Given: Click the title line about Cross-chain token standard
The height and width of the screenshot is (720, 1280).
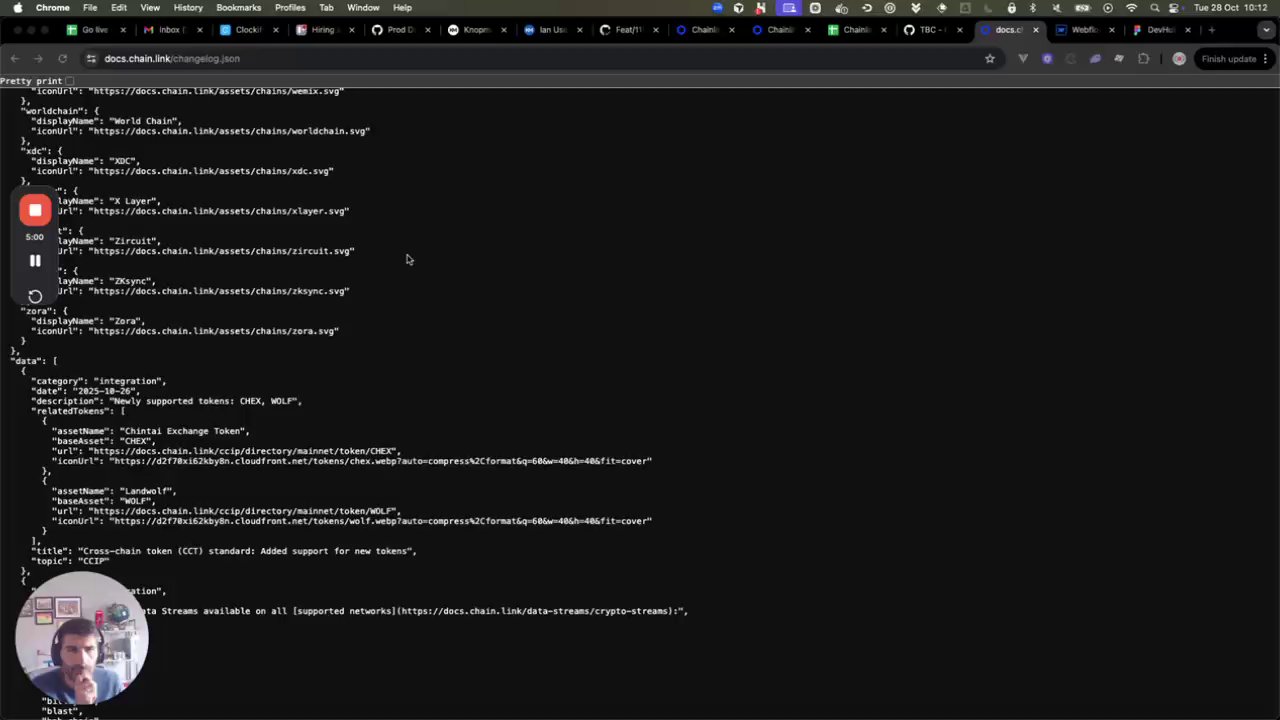Looking at the screenshot, I should [224, 551].
